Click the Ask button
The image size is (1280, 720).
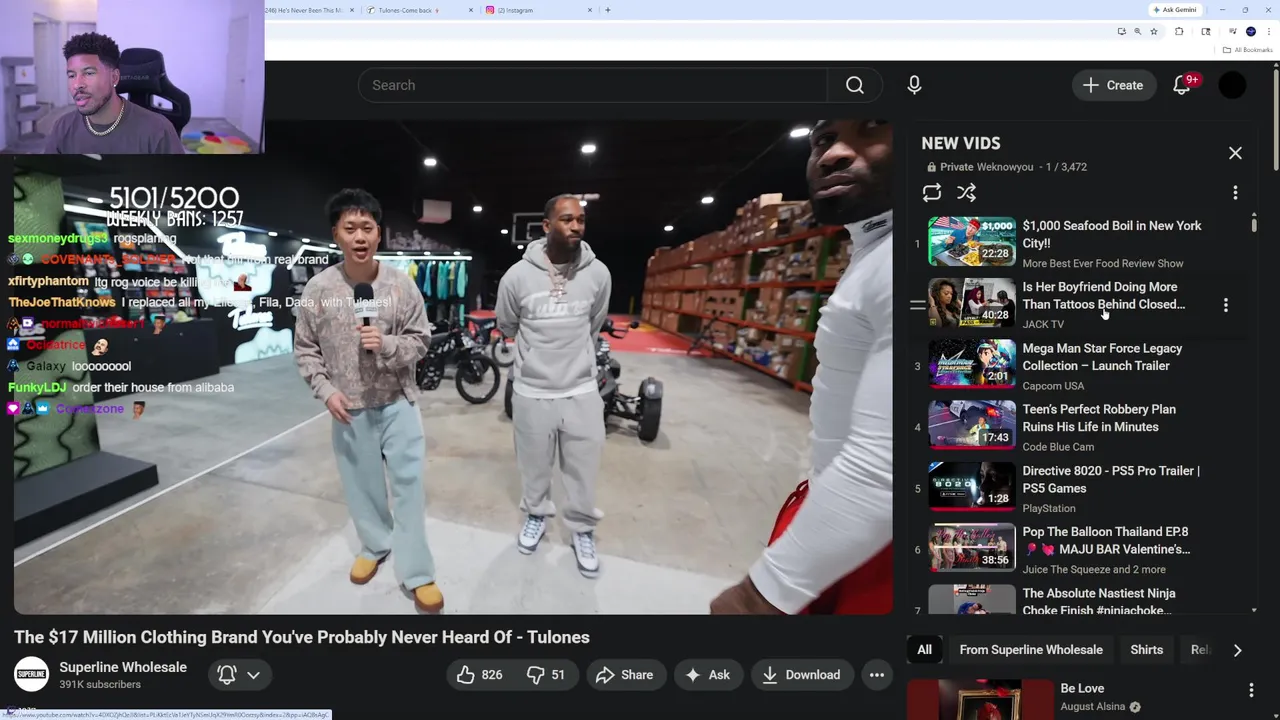(x=708, y=675)
